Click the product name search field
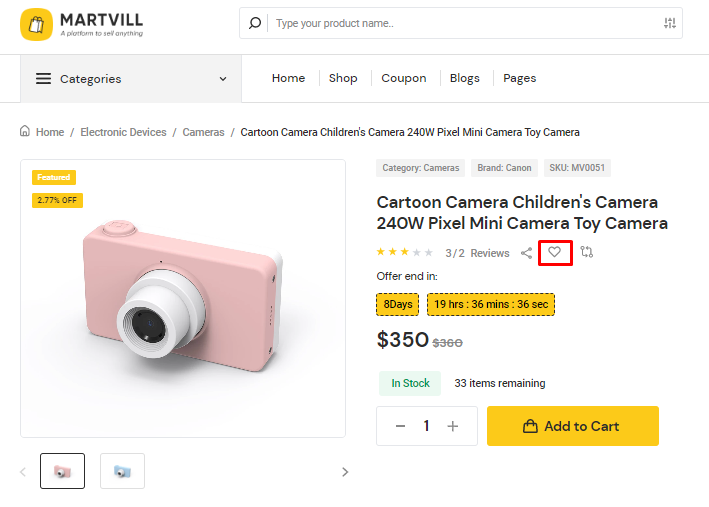 tap(460, 23)
